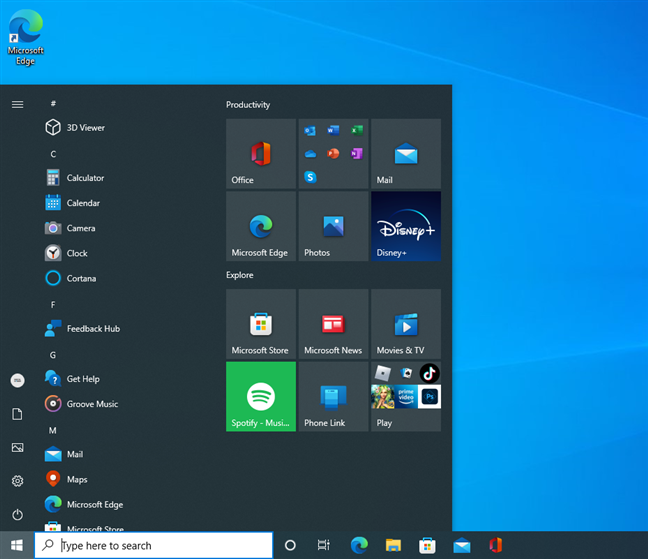This screenshot has height=559, width=648.
Task: Click the Office tile
Action: pyautogui.click(x=261, y=154)
